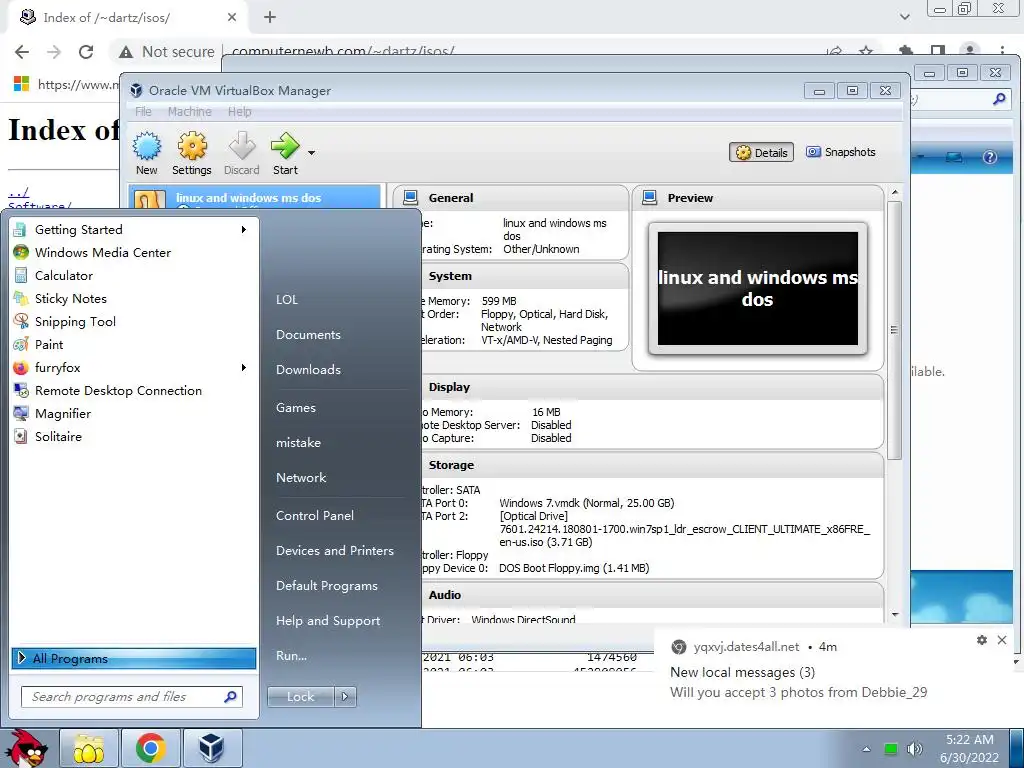Open Devices and Printers
1024x768 pixels.
point(335,551)
